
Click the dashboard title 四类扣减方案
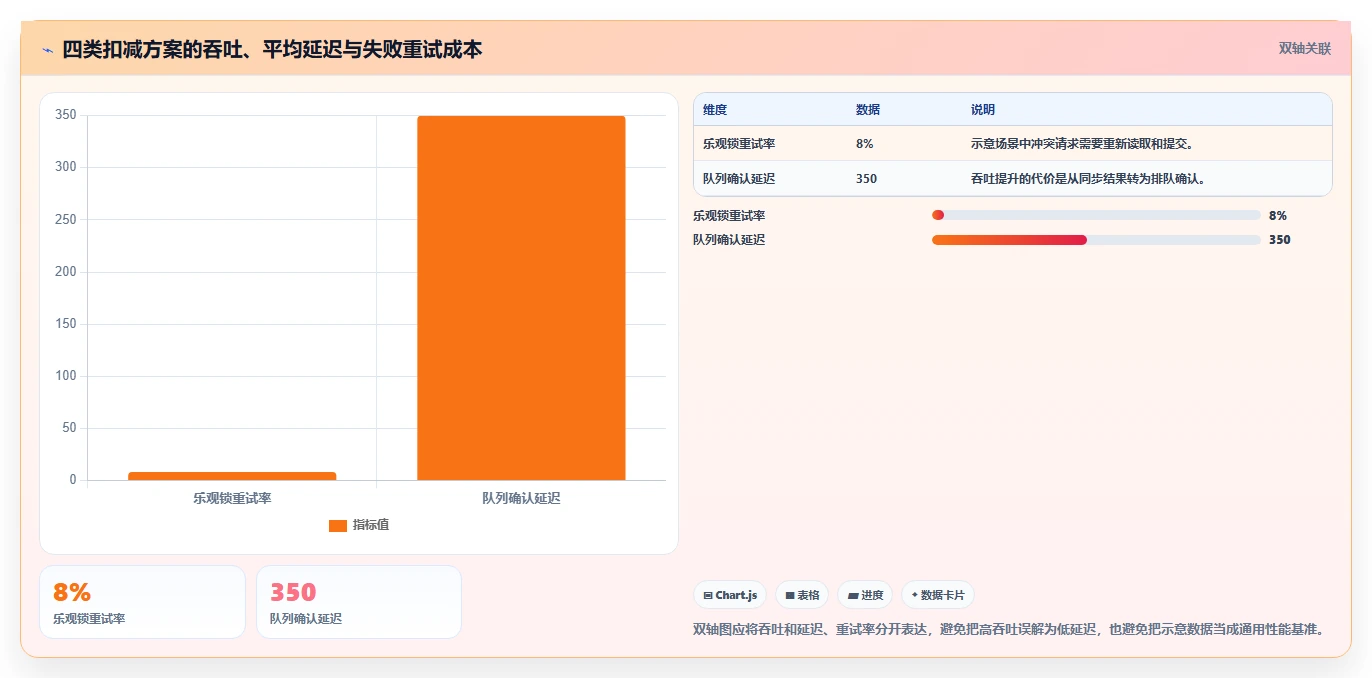click(x=272, y=50)
